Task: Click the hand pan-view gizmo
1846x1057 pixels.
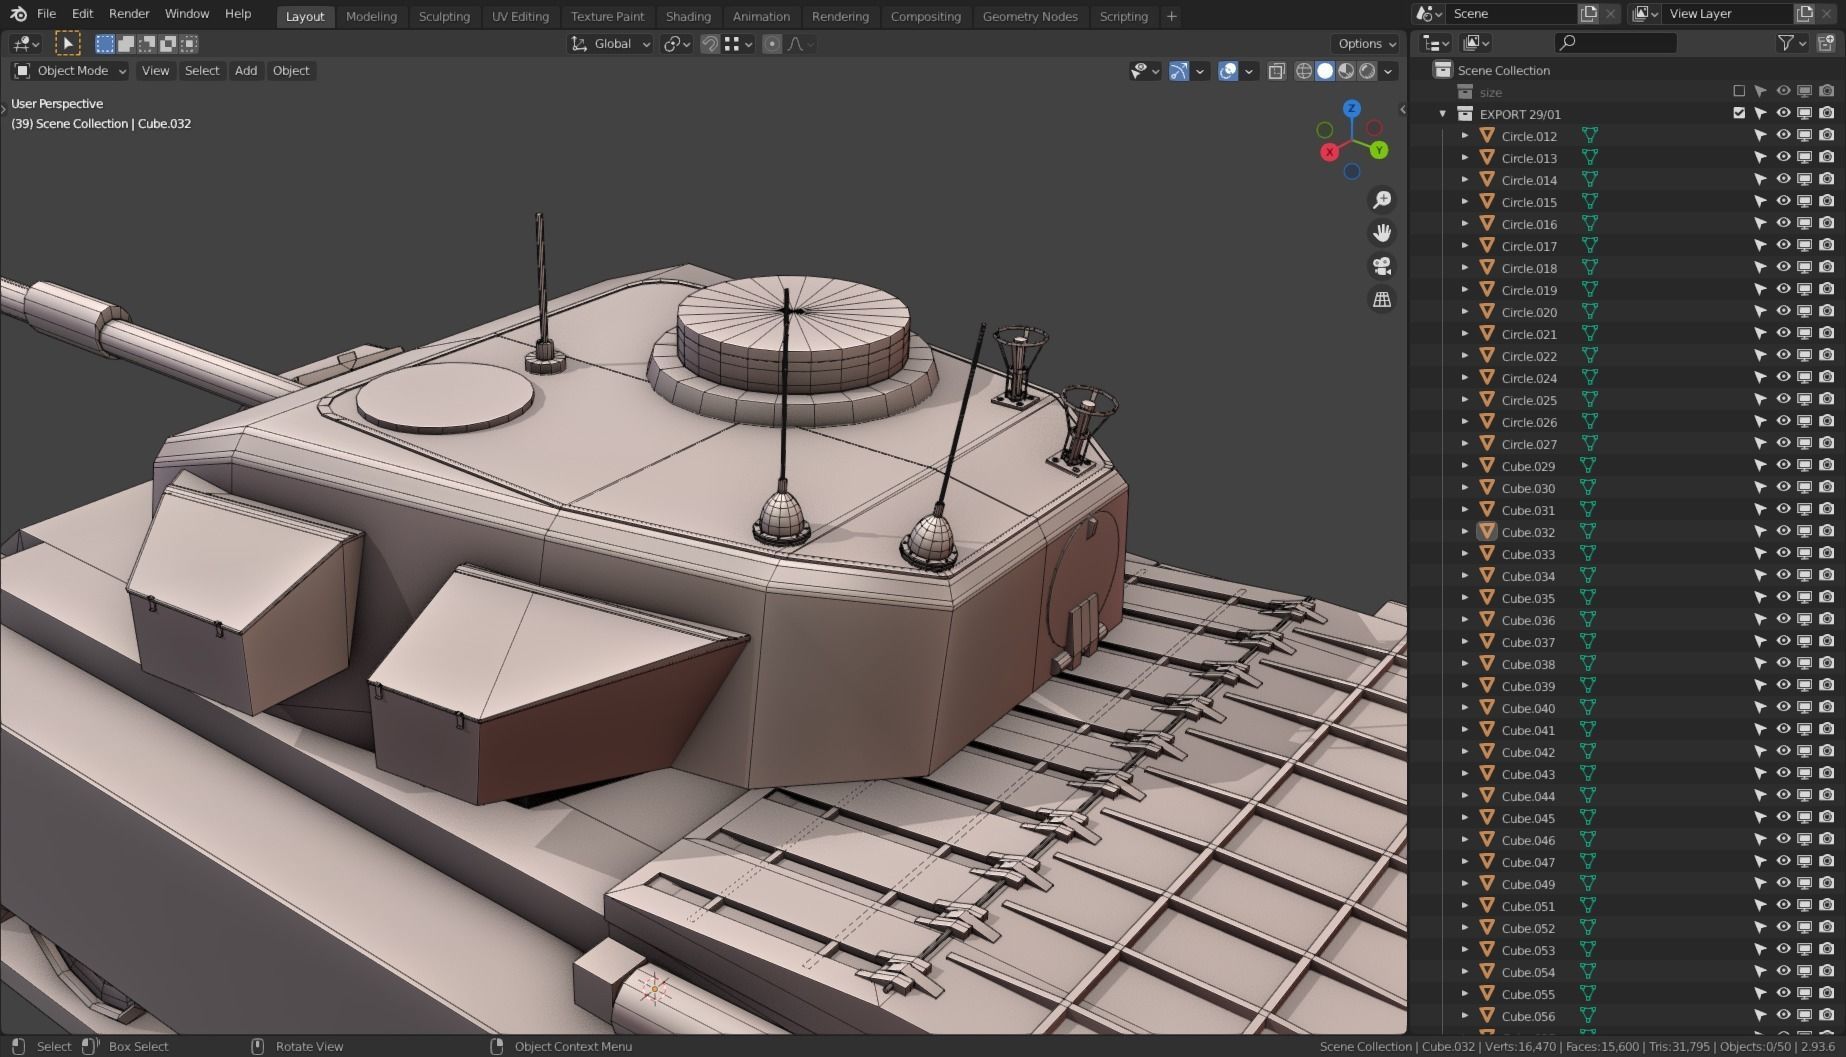Action: click(x=1382, y=233)
